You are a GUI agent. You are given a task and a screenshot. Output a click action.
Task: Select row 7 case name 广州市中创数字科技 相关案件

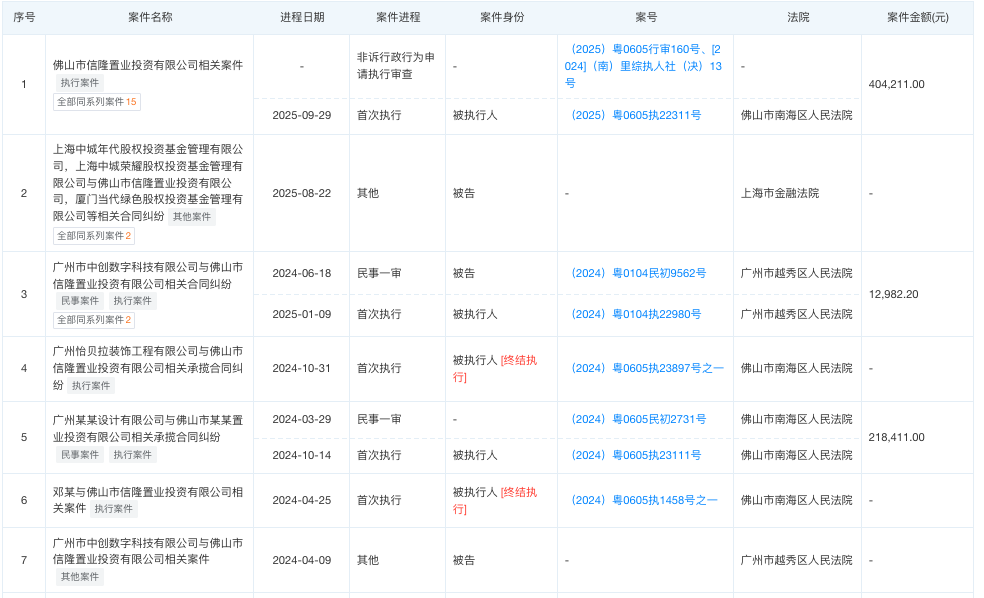[x=148, y=551]
